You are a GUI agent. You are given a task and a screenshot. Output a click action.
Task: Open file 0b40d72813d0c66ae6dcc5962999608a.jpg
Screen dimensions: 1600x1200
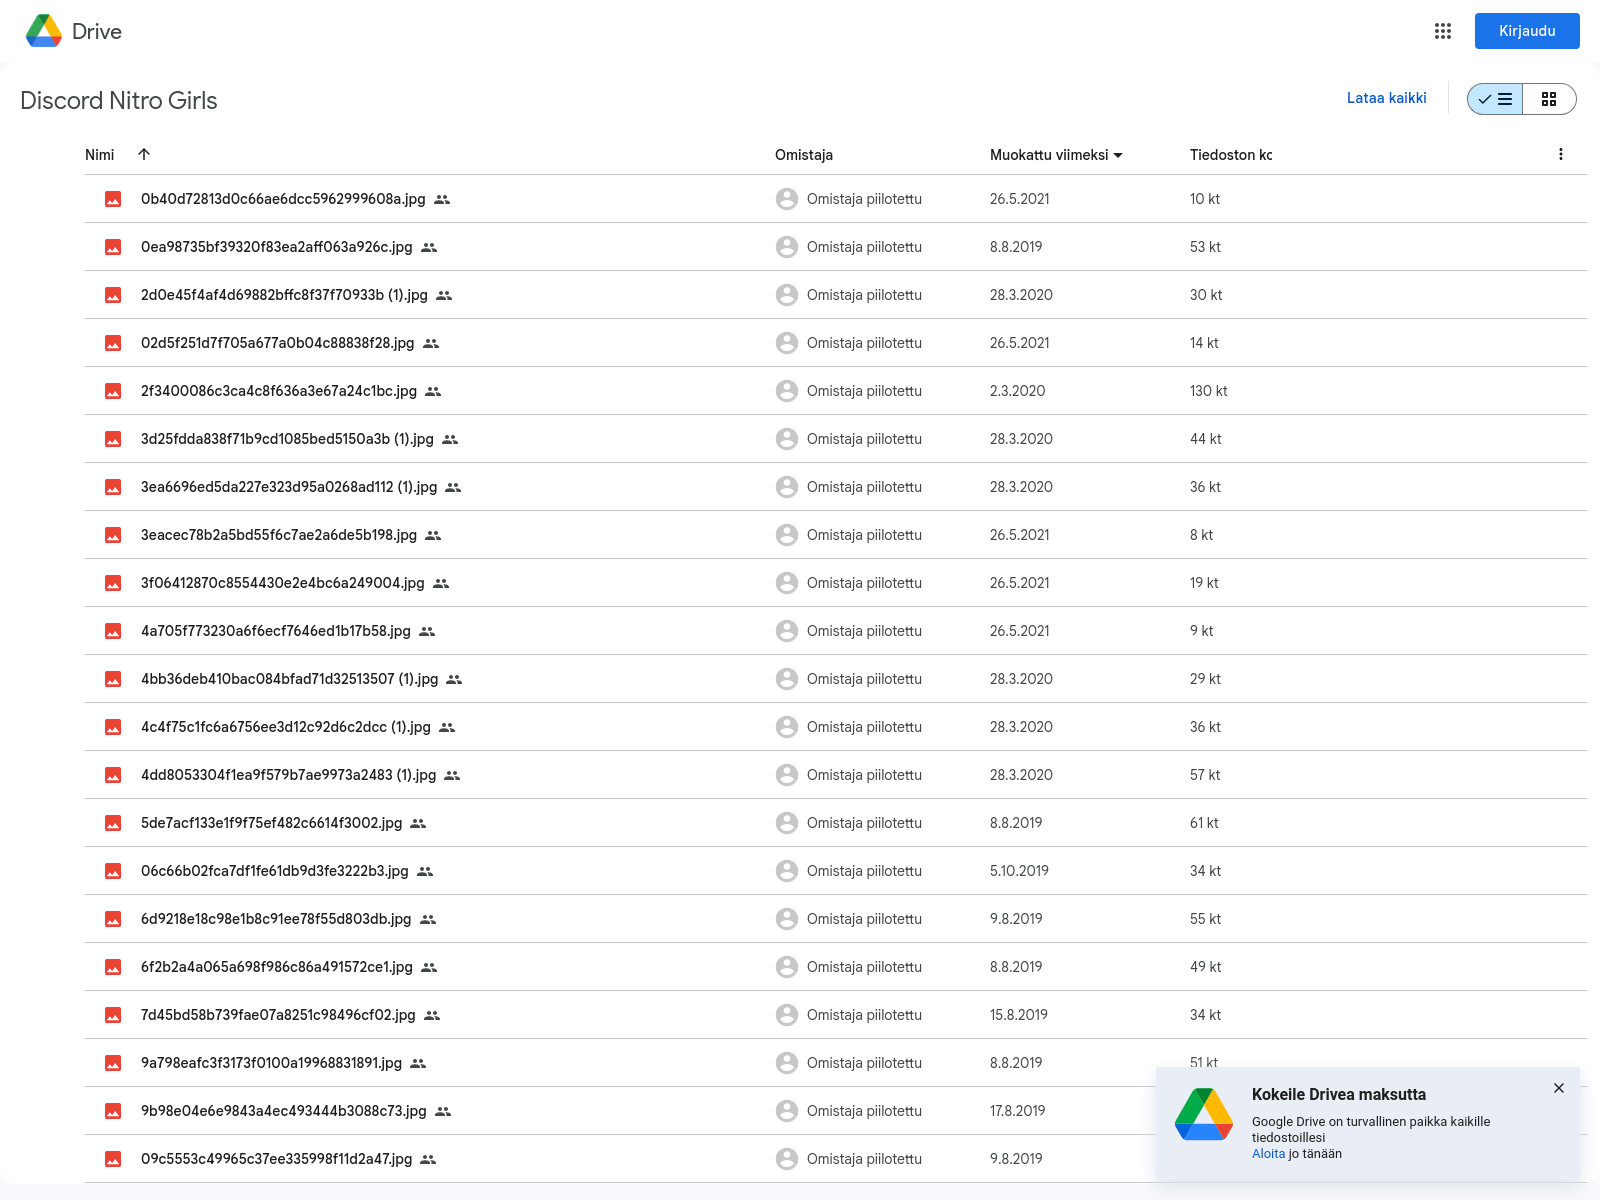pyautogui.click(x=283, y=199)
